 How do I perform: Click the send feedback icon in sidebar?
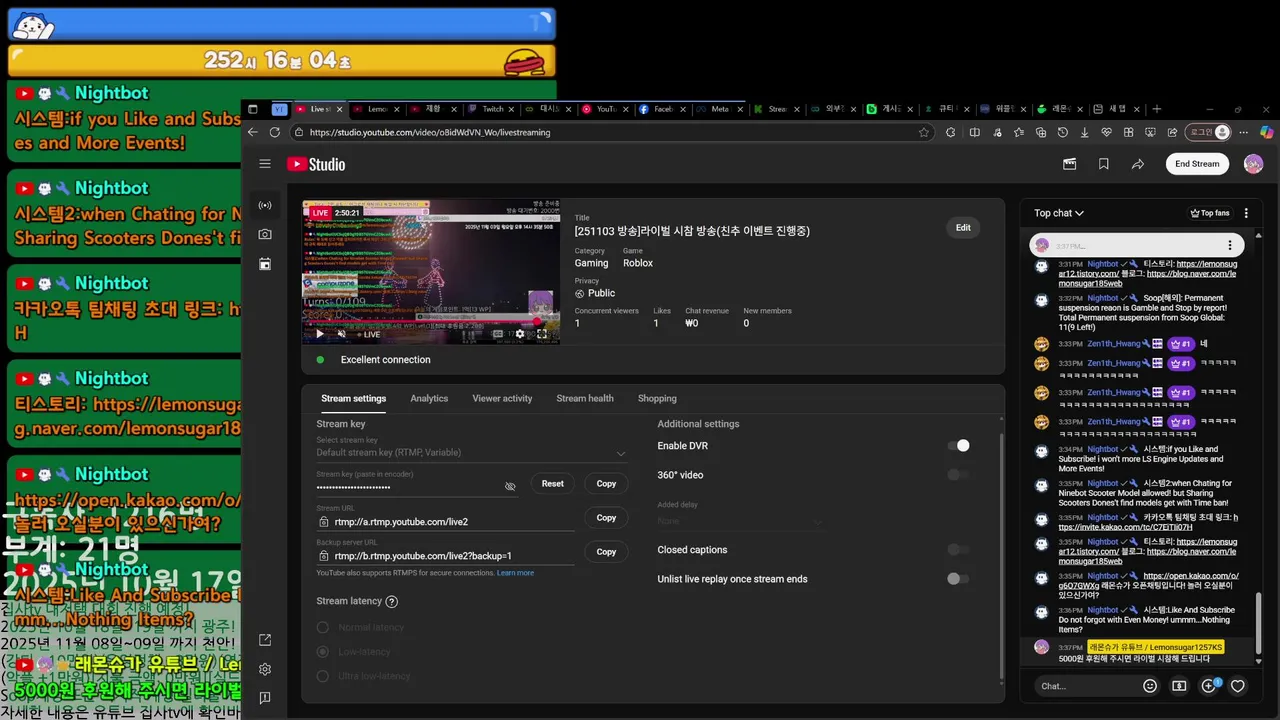pyautogui.click(x=265, y=698)
